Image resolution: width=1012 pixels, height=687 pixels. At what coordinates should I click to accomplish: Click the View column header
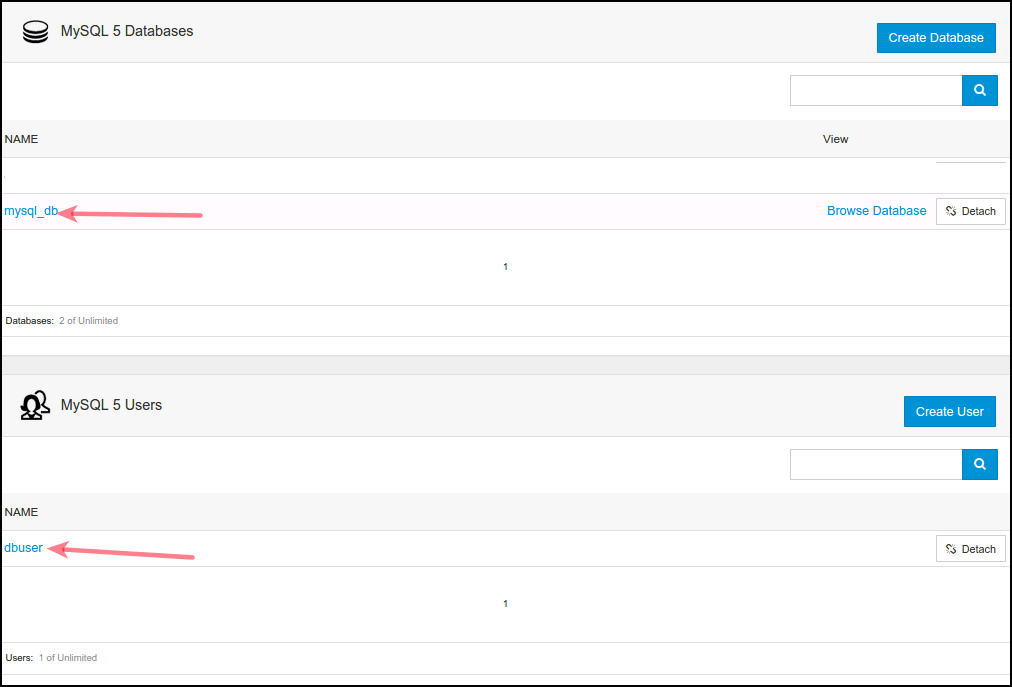tap(835, 139)
